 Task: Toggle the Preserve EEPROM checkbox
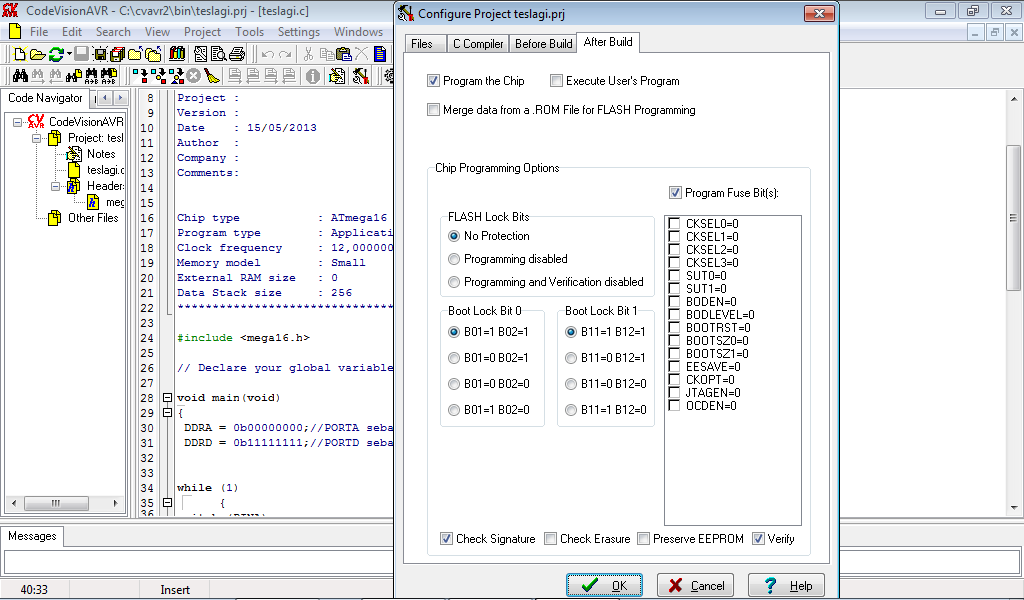click(x=643, y=539)
